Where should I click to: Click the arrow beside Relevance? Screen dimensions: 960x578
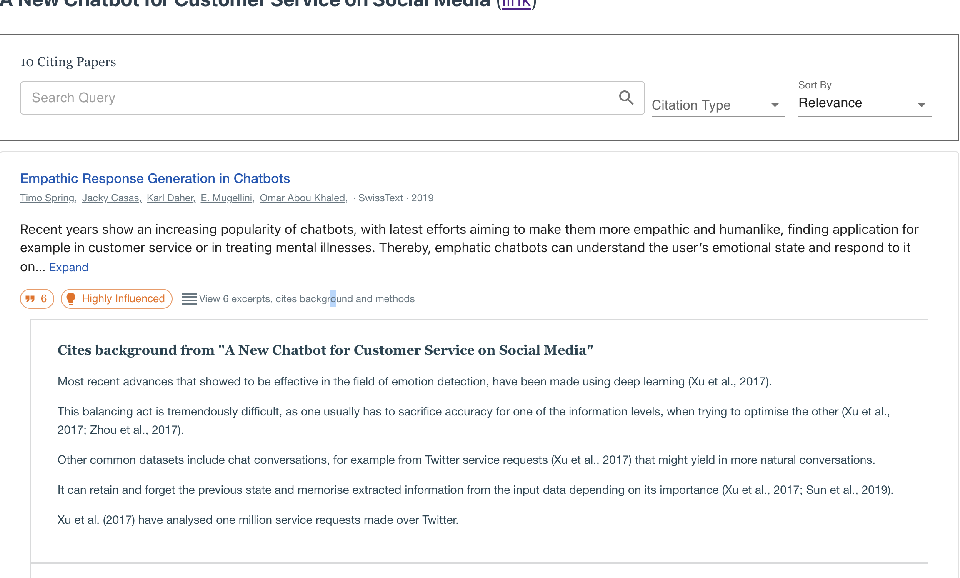coord(921,104)
